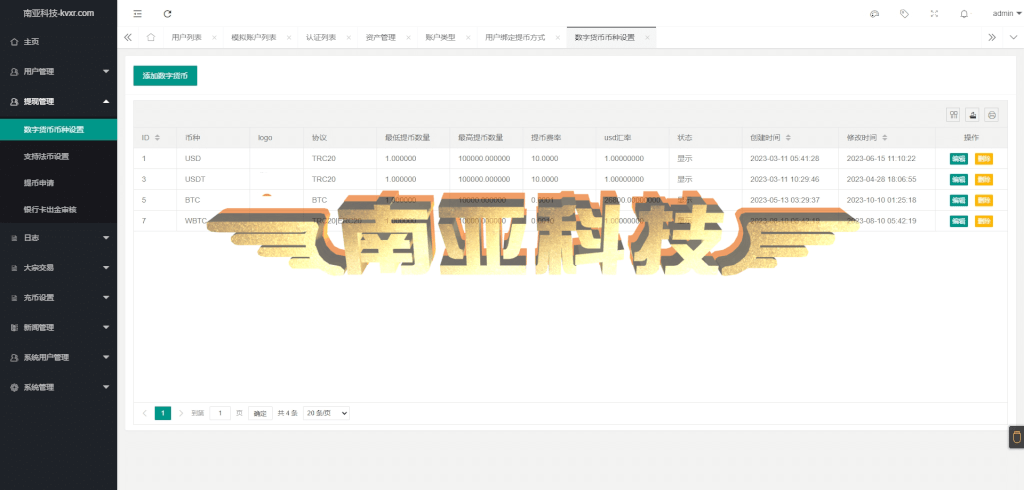Toggle the sidebar collapse icon

click(x=137, y=14)
